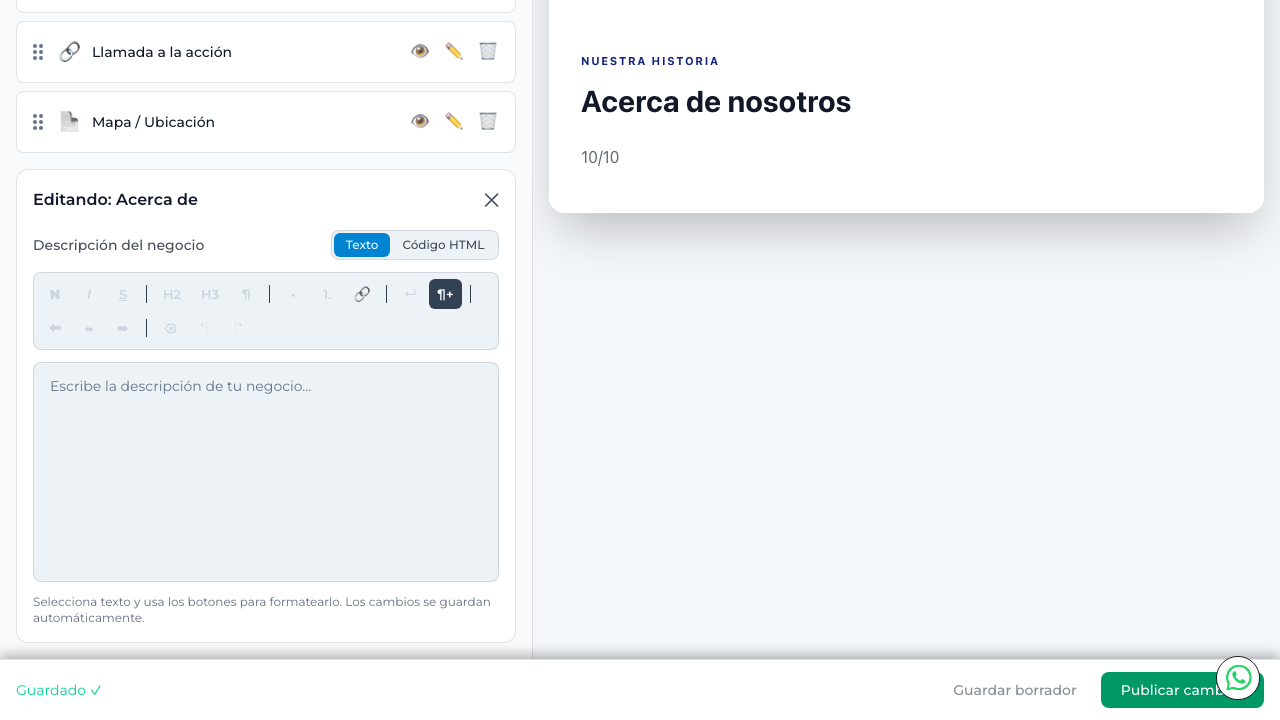This screenshot has width=1280, height=720.
Task: Click the Selecciona texto helper note
Action: coord(262,610)
